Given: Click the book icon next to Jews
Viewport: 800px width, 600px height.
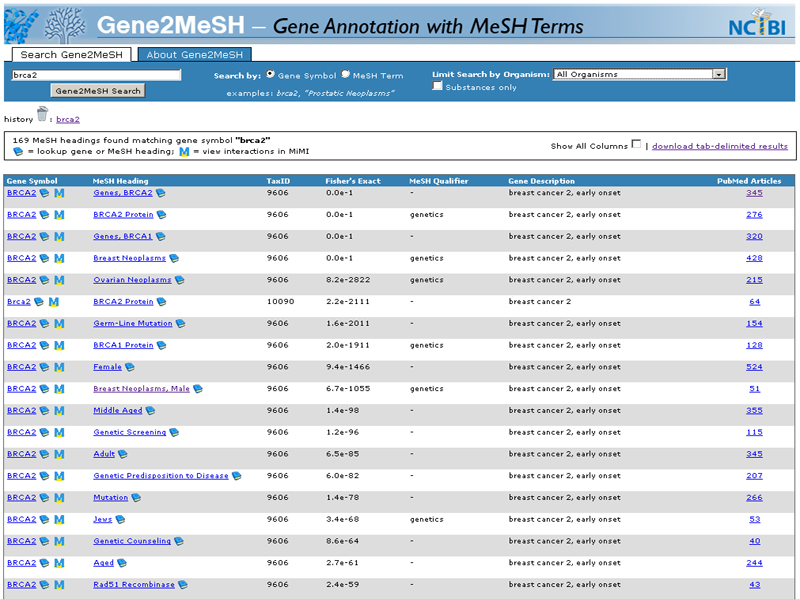Looking at the screenshot, I should (120, 520).
